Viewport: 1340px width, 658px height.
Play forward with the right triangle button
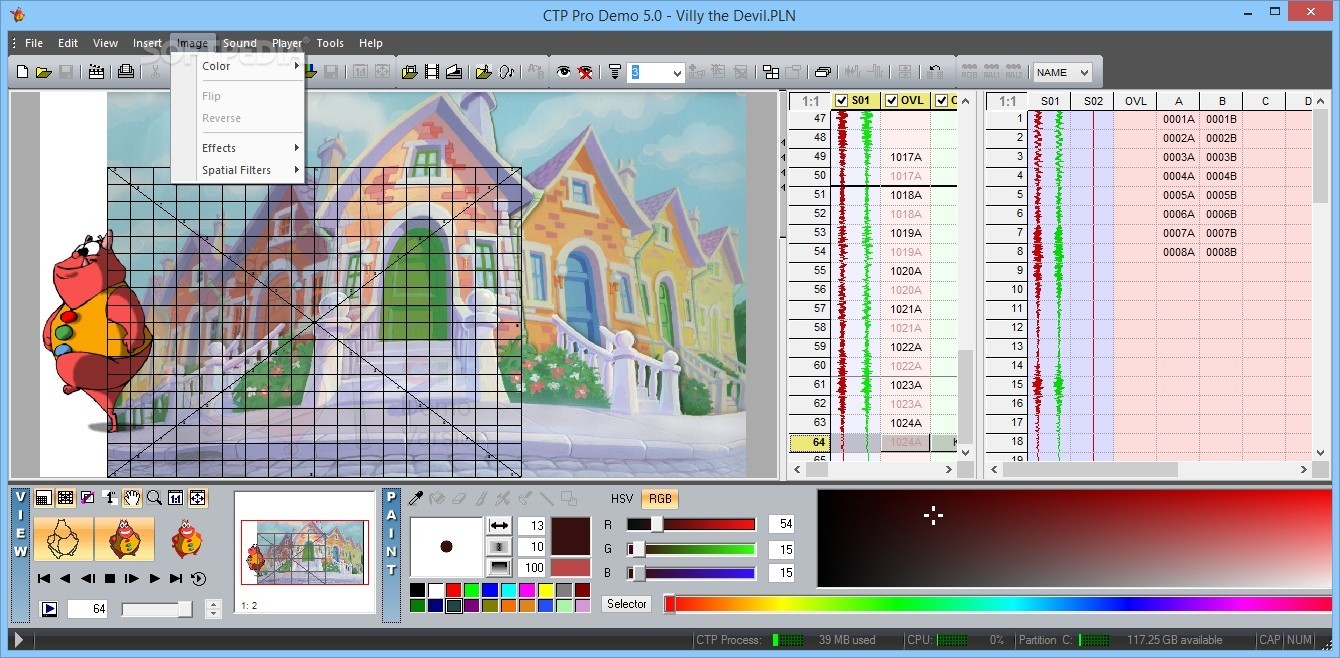(154, 578)
